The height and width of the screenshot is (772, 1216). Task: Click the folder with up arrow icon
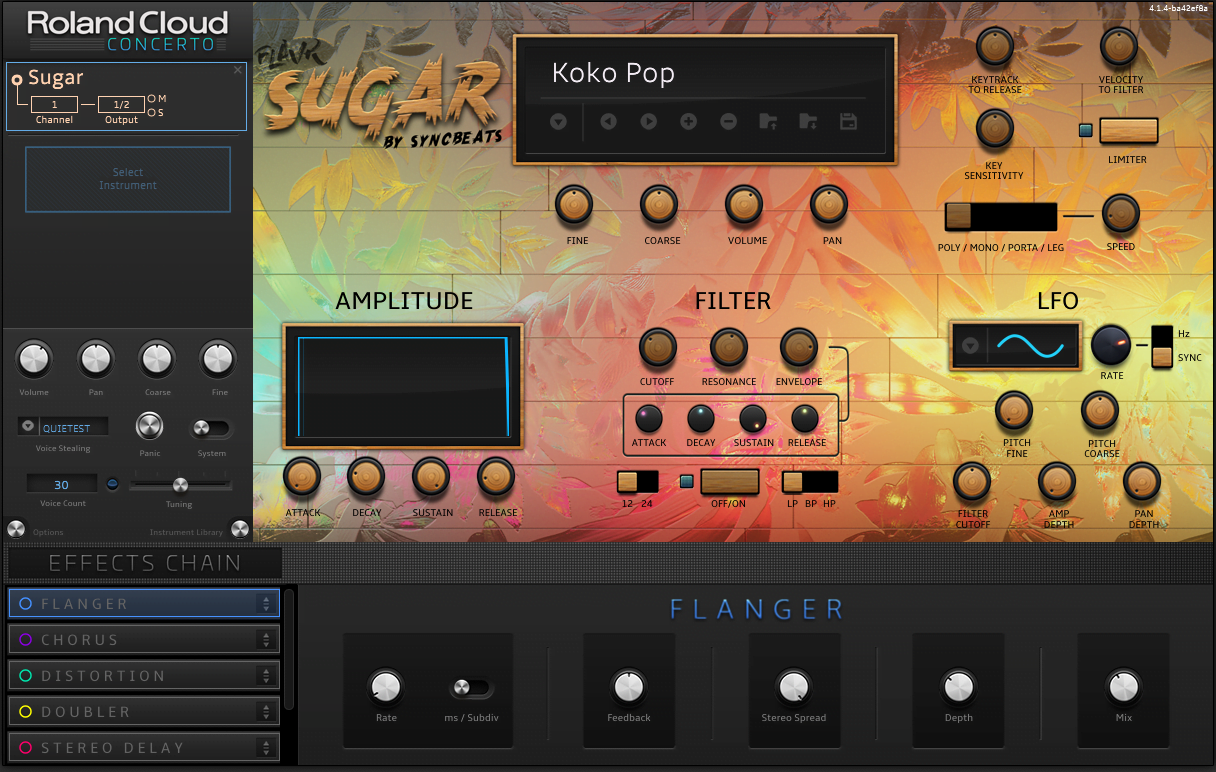coord(768,122)
